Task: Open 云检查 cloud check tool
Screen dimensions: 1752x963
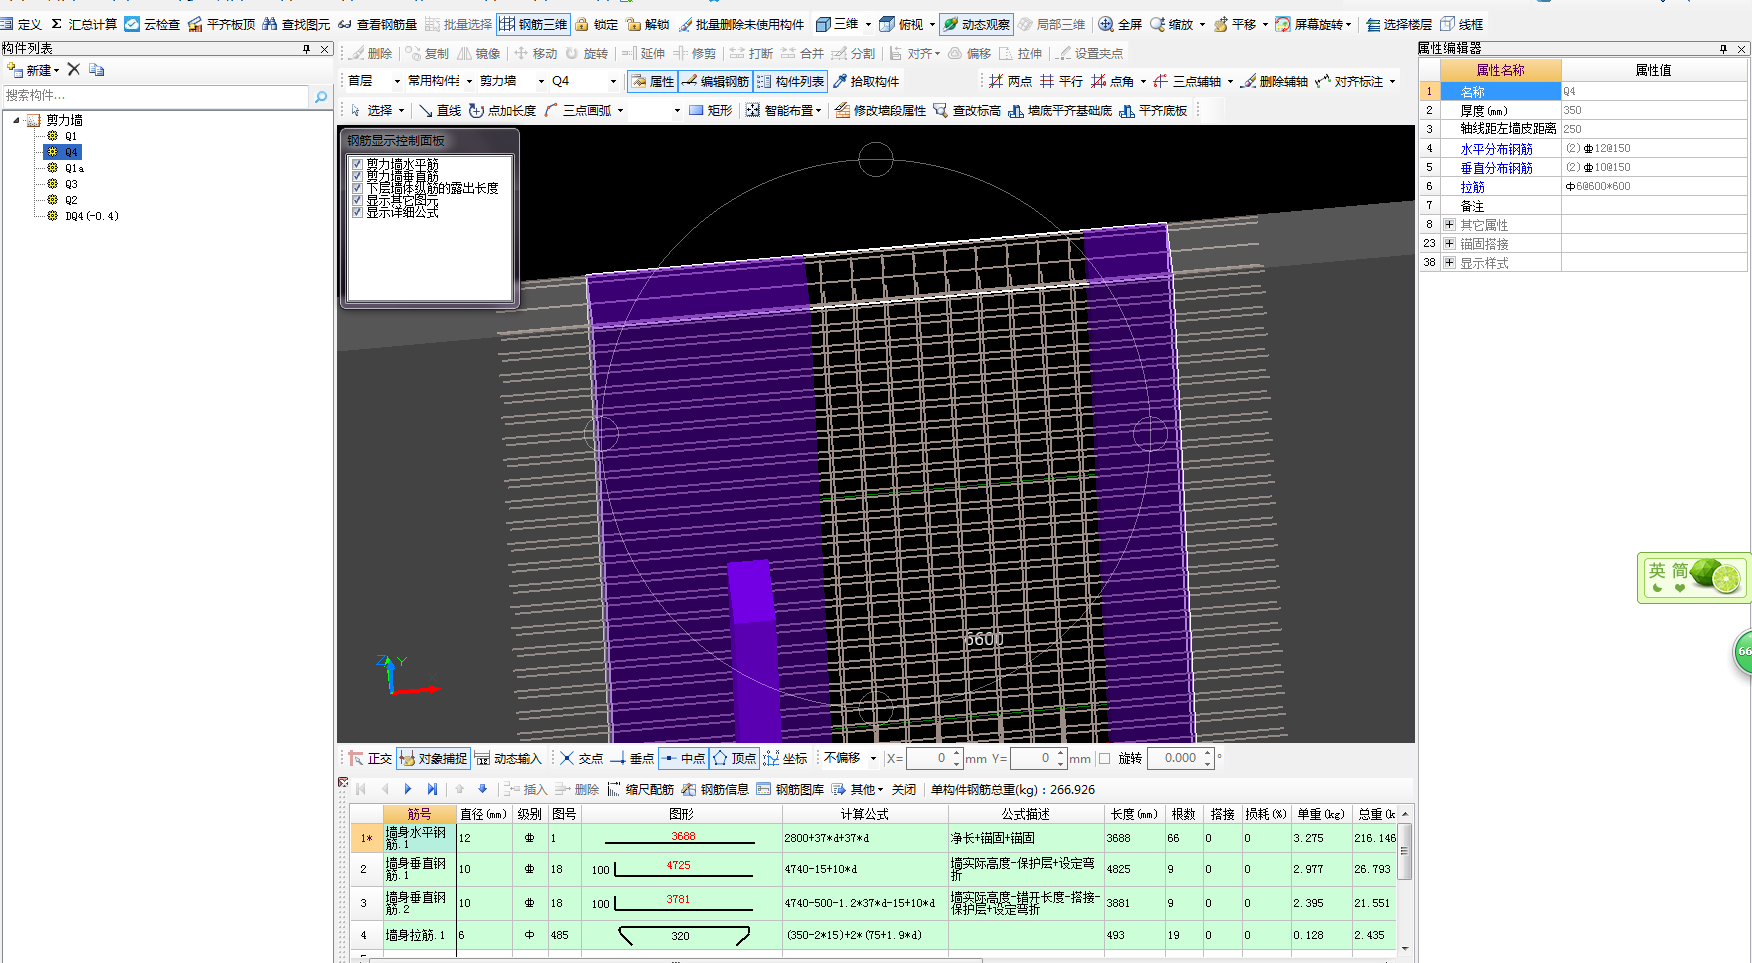Action: (x=152, y=24)
